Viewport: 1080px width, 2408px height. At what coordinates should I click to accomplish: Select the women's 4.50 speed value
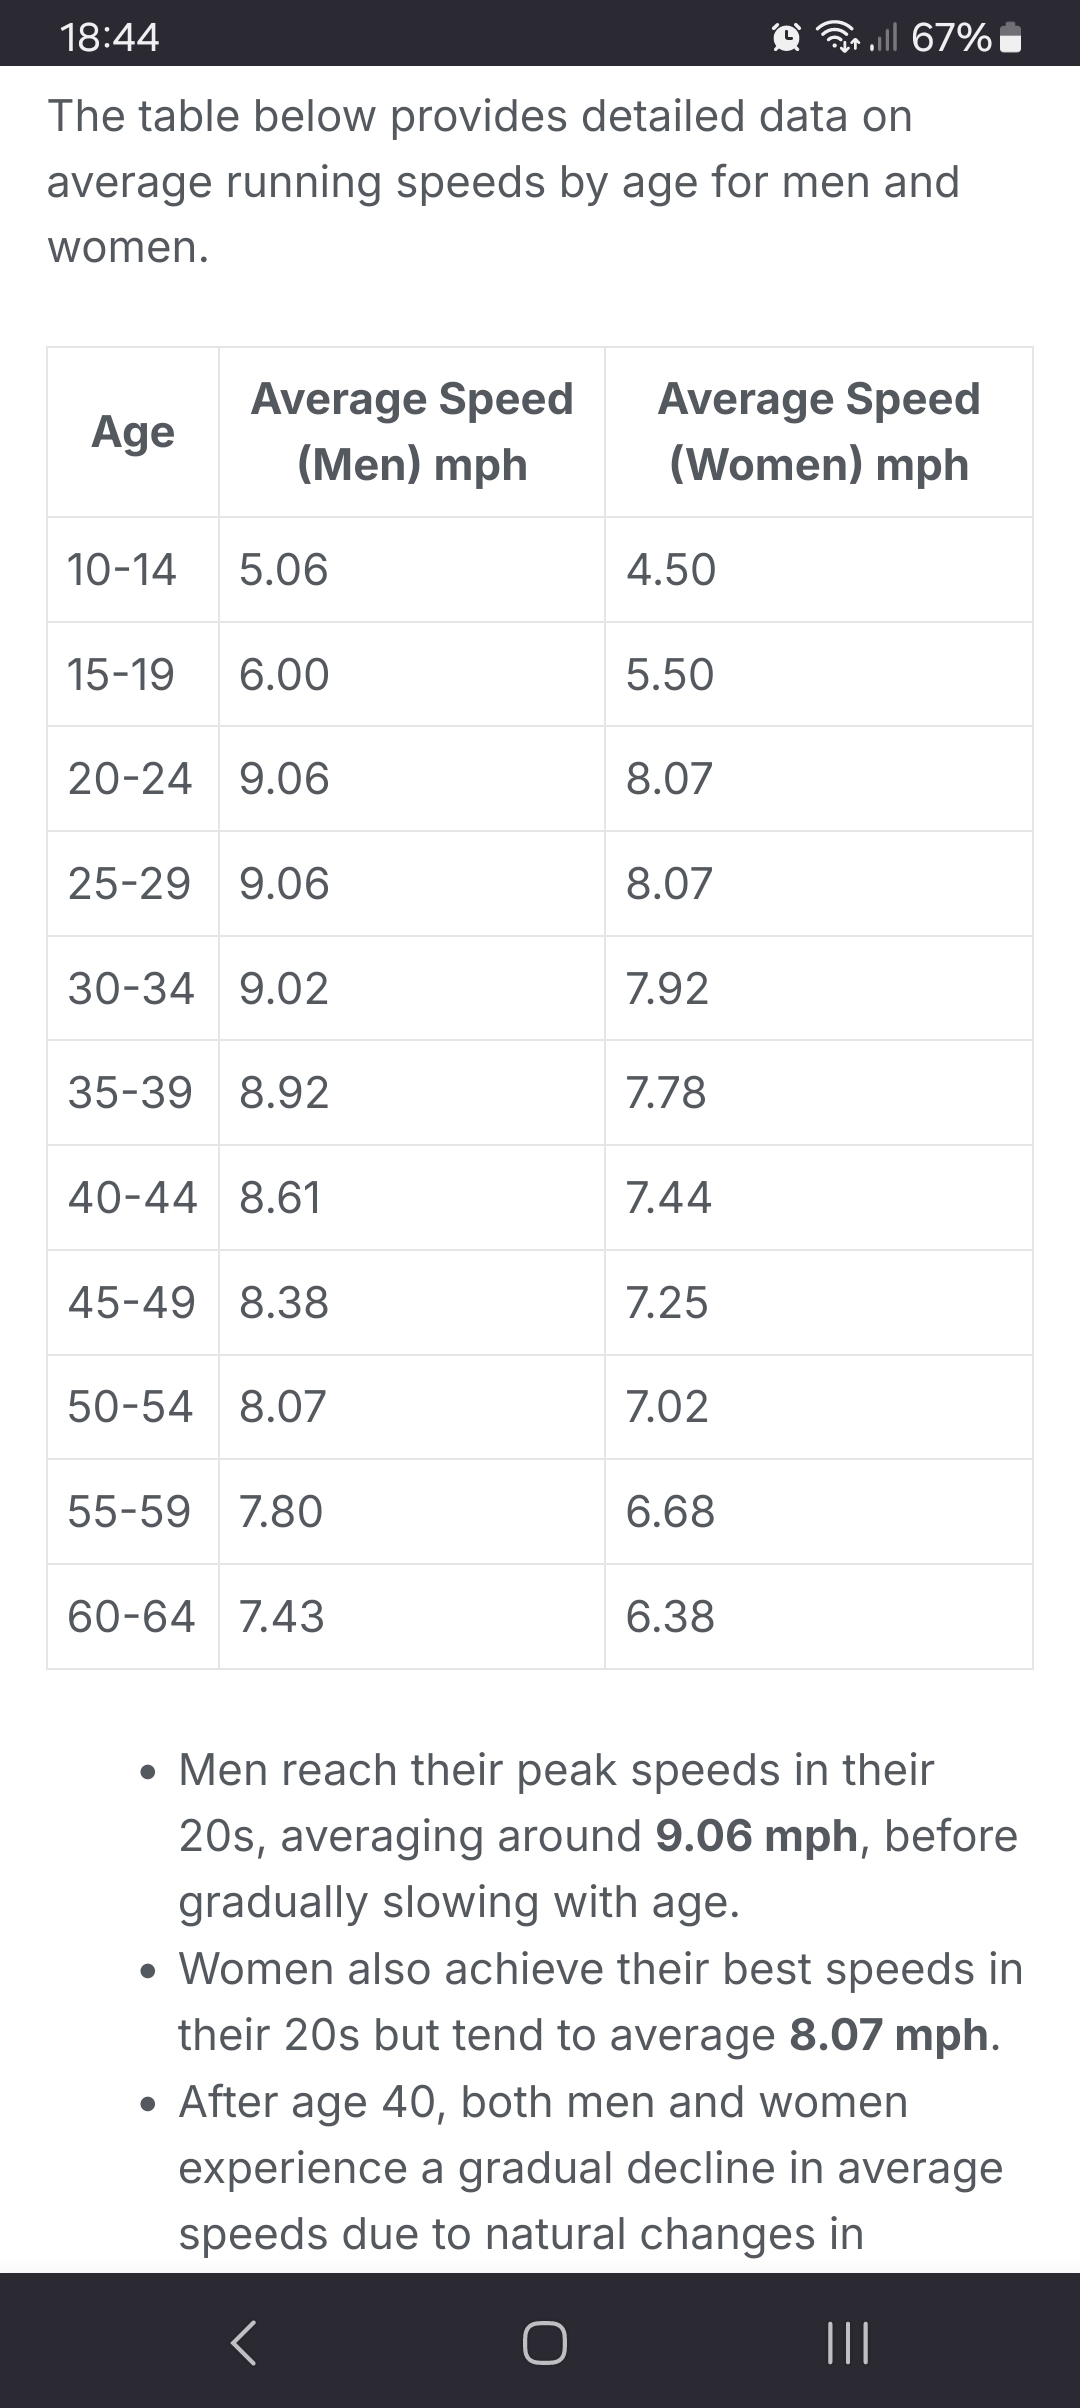(x=671, y=569)
